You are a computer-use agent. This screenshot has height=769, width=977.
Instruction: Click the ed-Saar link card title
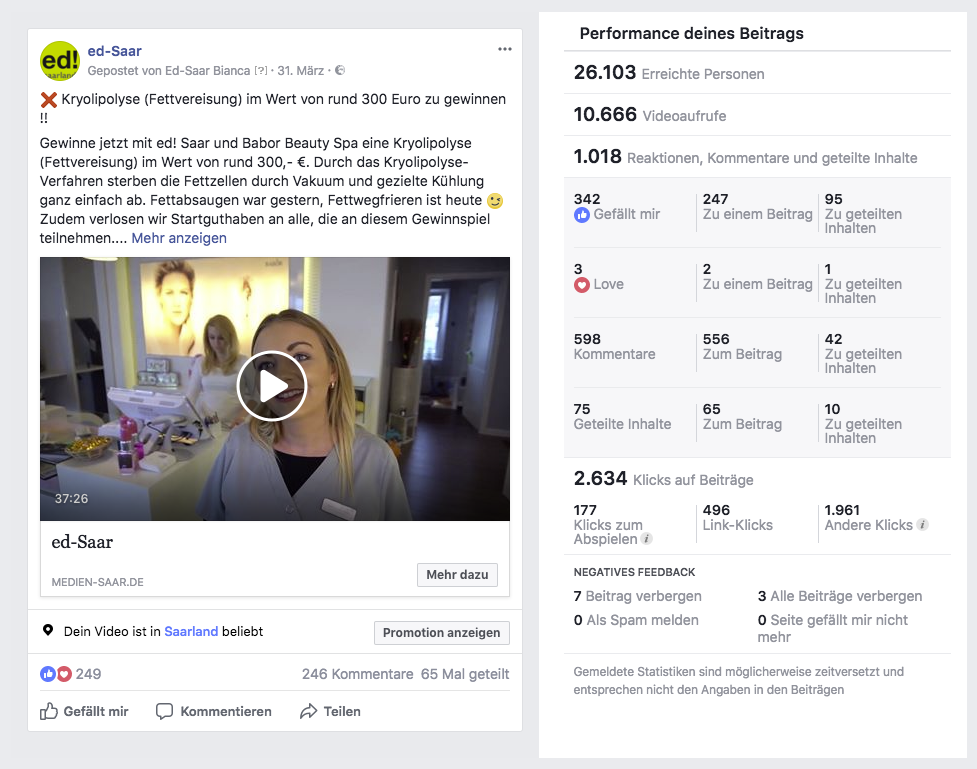[82, 542]
